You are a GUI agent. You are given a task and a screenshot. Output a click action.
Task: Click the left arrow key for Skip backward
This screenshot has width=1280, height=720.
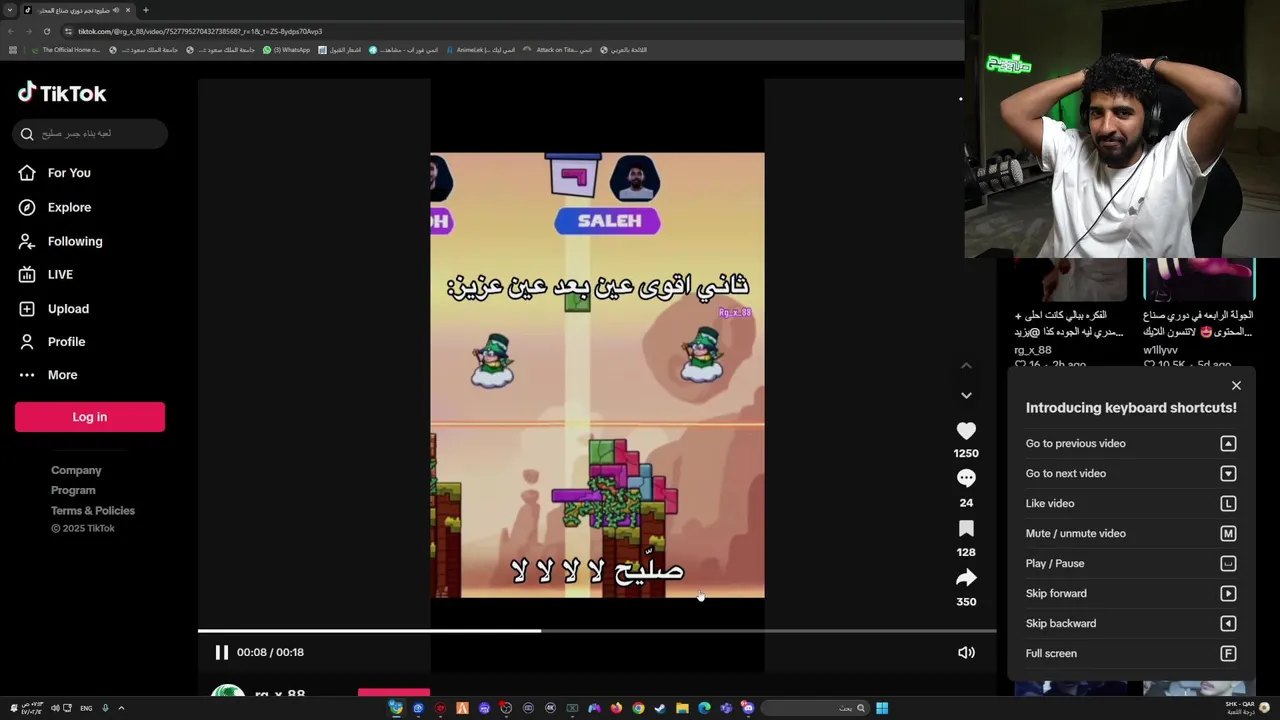(x=1228, y=623)
